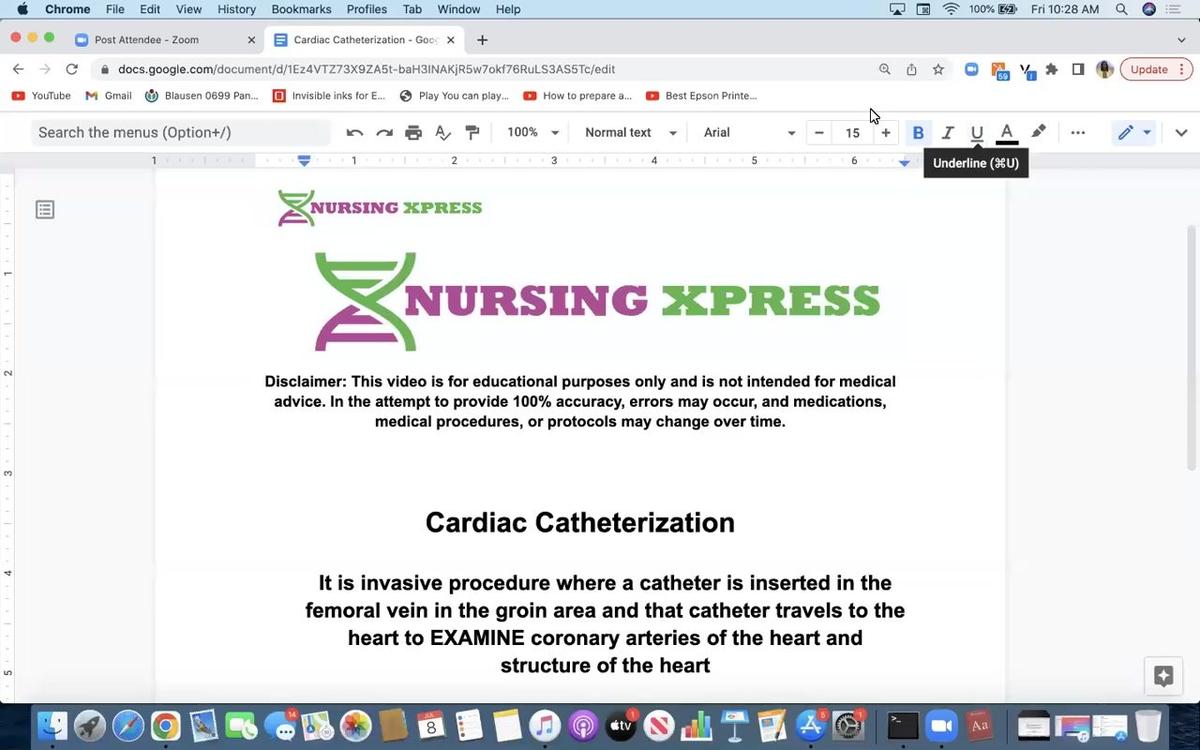Image resolution: width=1200 pixels, height=750 pixels.
Task: Open the highlight color picker
Action: click(1038, 132)
